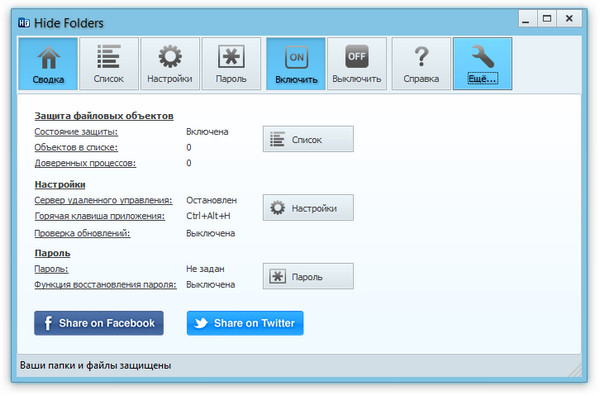Click the Share on Facebook button
Image resolution: width=600 pixels, height=396 pixels.
click(99, 323)
